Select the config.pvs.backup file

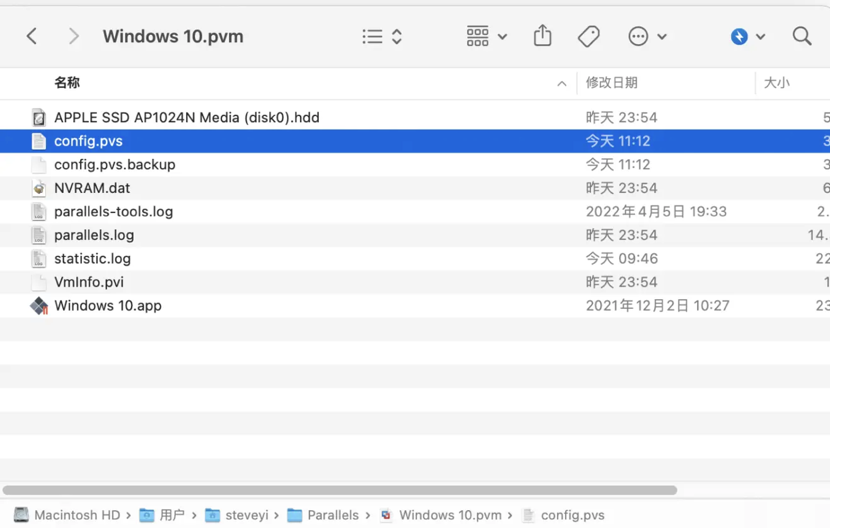114,165
